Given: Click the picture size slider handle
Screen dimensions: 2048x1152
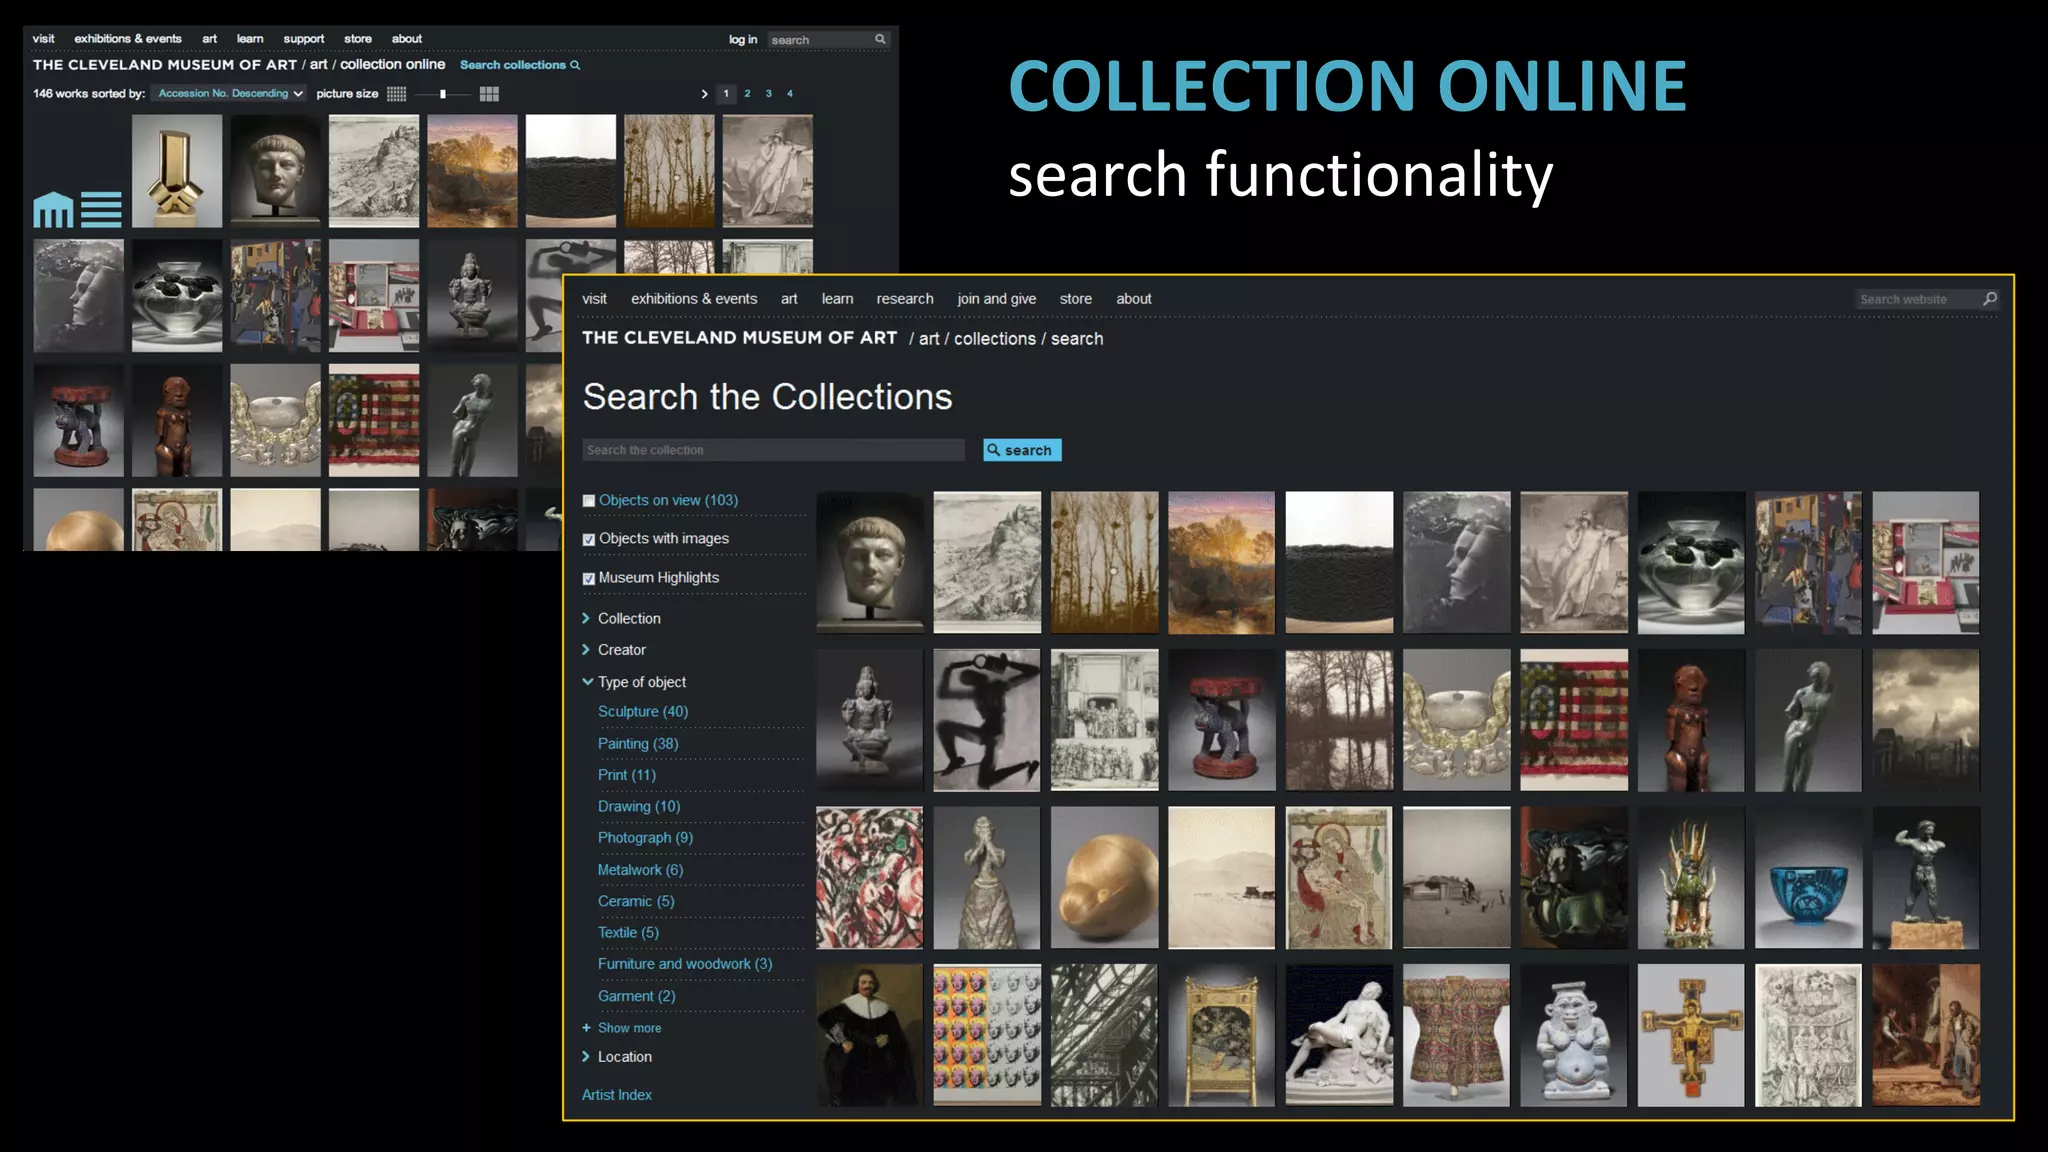Looking at the screenshot, I should [x=442, y=94].
